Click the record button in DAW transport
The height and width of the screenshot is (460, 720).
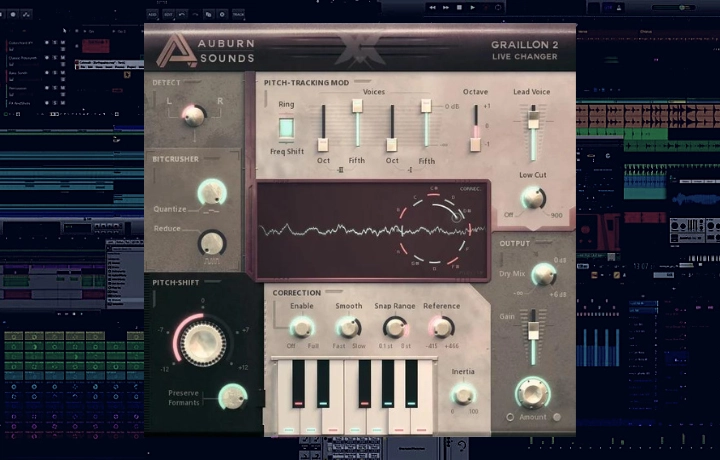coord(485,7)
